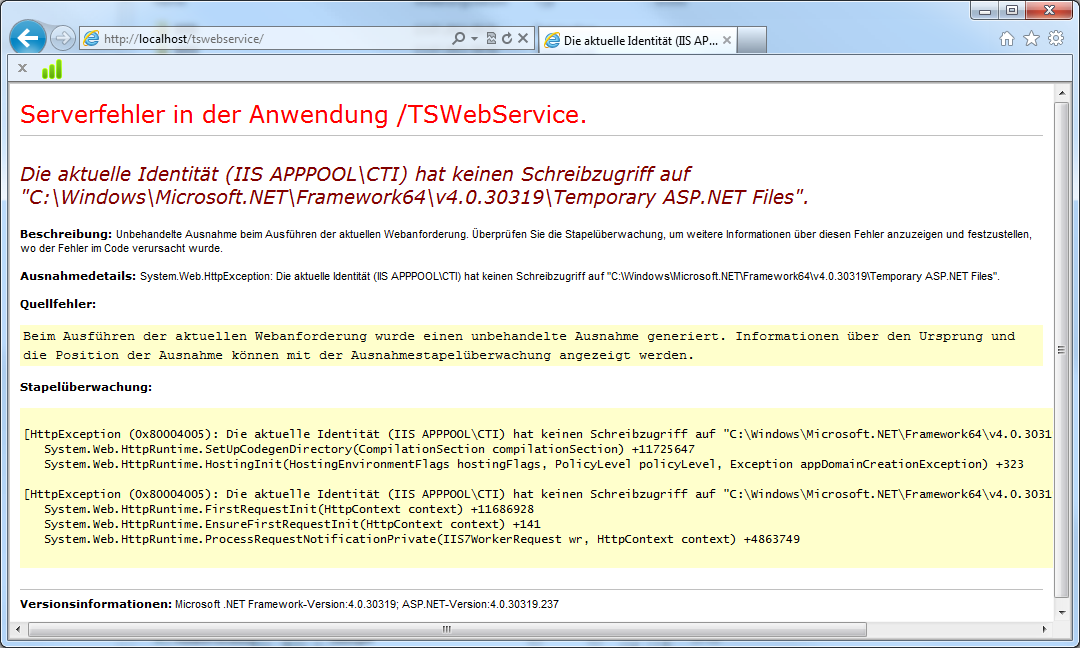Close the toolbar with the small X
The width and height of the screenshot is (1080, 648).
[22, 68]
